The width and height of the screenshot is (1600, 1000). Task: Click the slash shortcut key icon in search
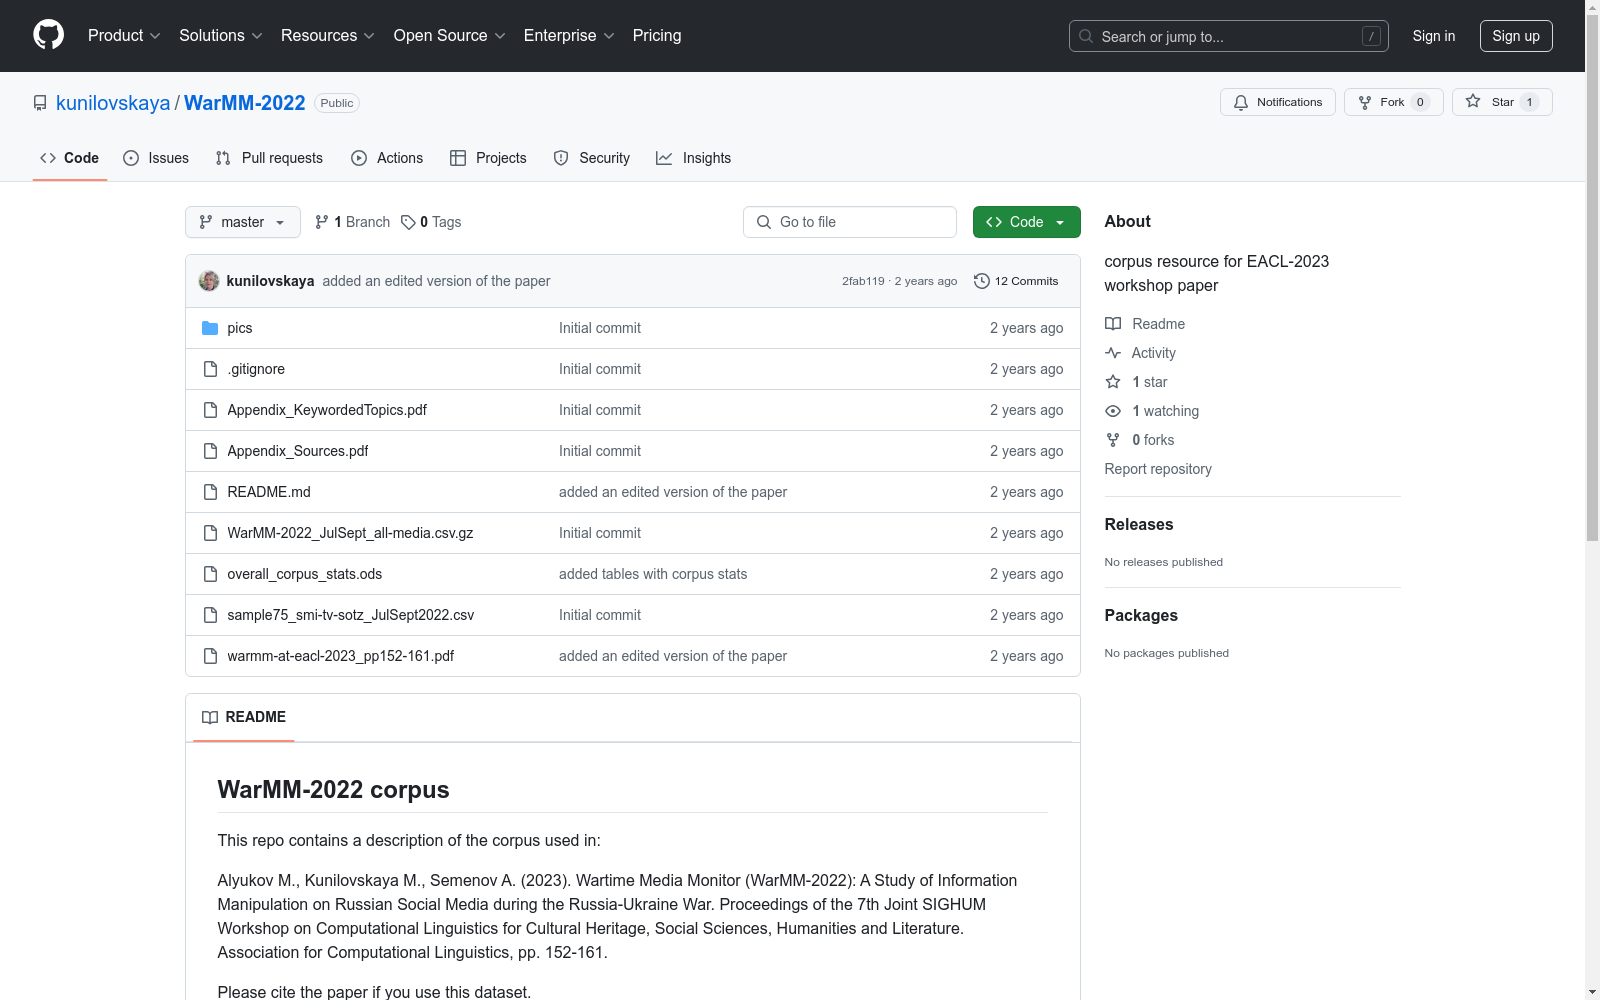tap(1371, 36)
